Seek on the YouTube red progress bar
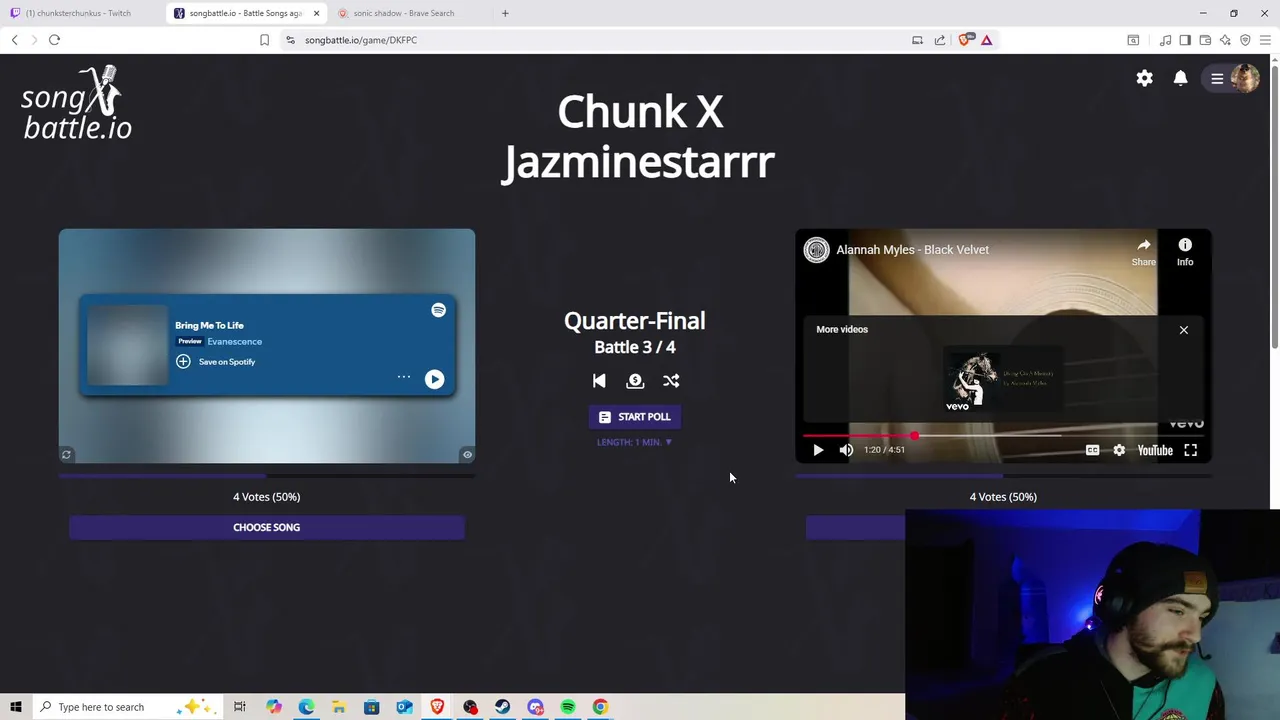 (1003, 436)
